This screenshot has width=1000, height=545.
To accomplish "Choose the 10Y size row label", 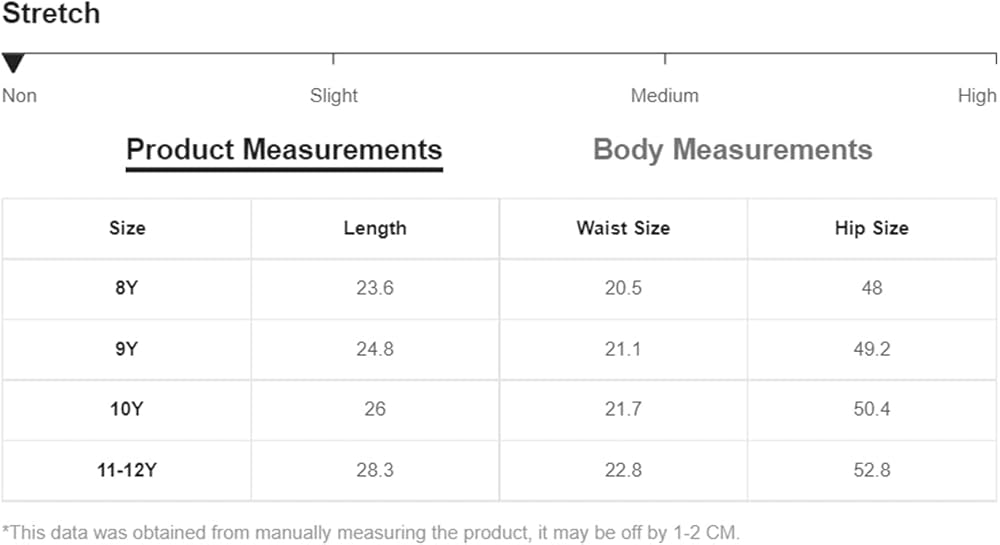I will click(x=127, y=409).
